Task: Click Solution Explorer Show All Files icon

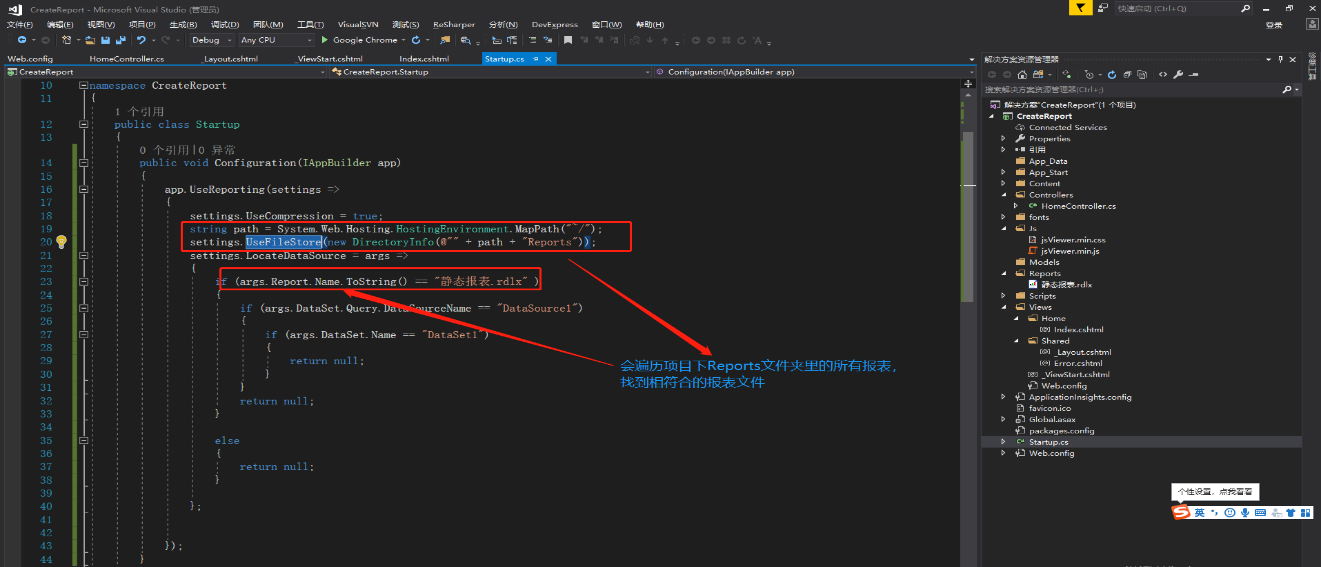Action: coord(1142,74)
